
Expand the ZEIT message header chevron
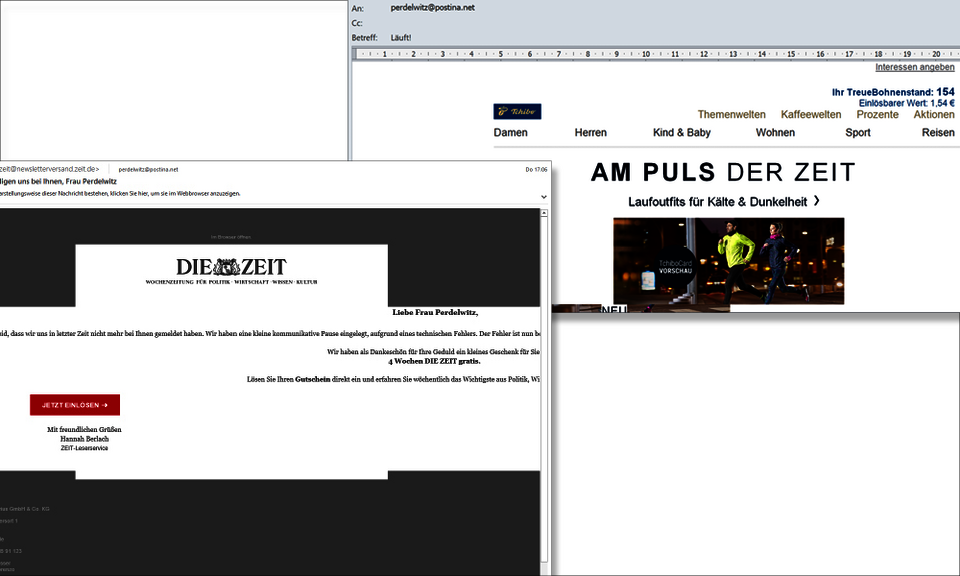pyautogui.click(x=544, y=196)
